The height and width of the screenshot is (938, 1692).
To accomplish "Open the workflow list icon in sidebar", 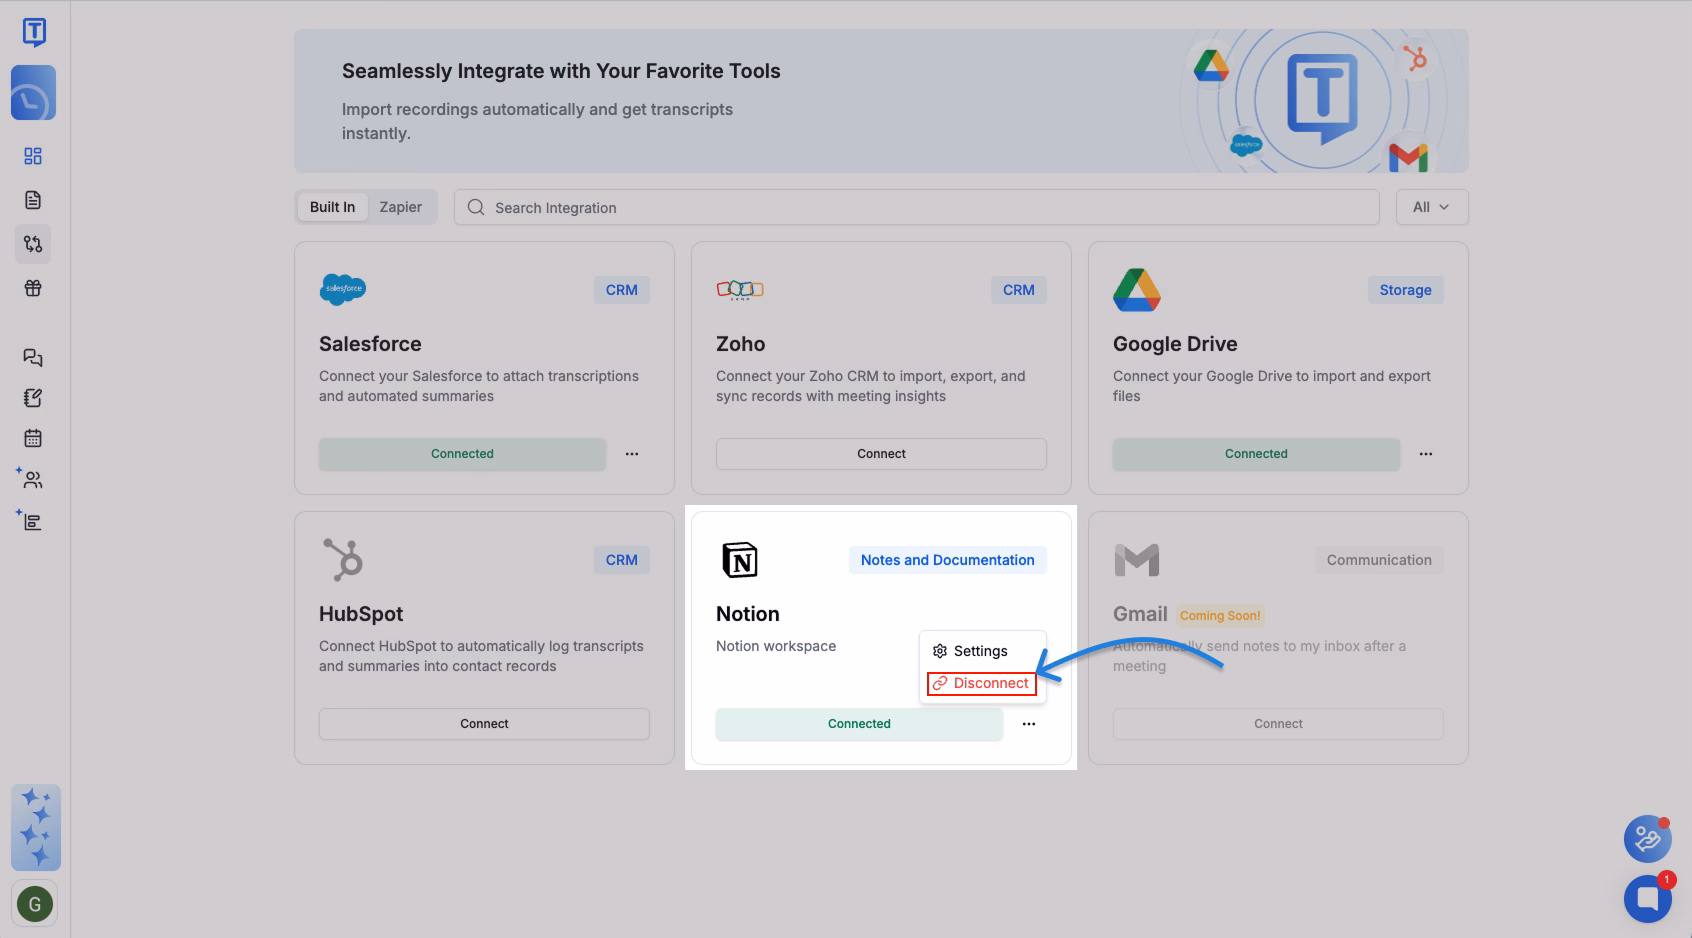I will [31, 520].
